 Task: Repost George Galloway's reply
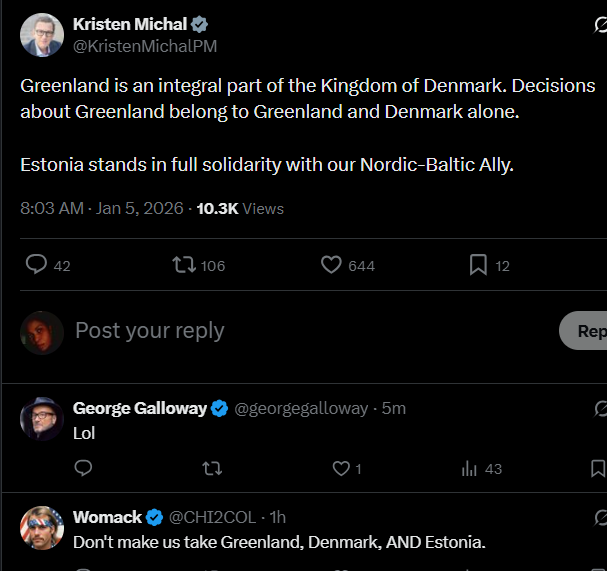212,468
